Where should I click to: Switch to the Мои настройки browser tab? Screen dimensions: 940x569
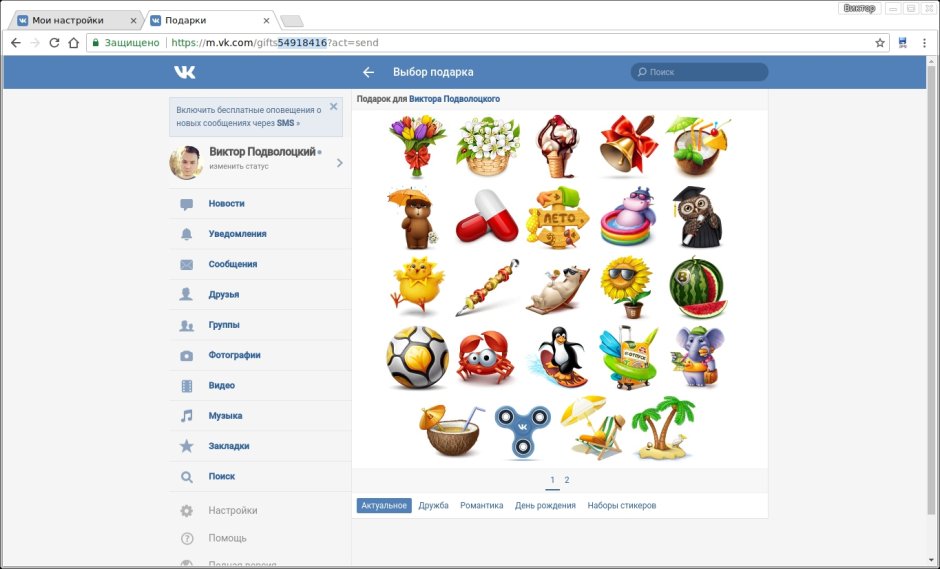(78, 20)
